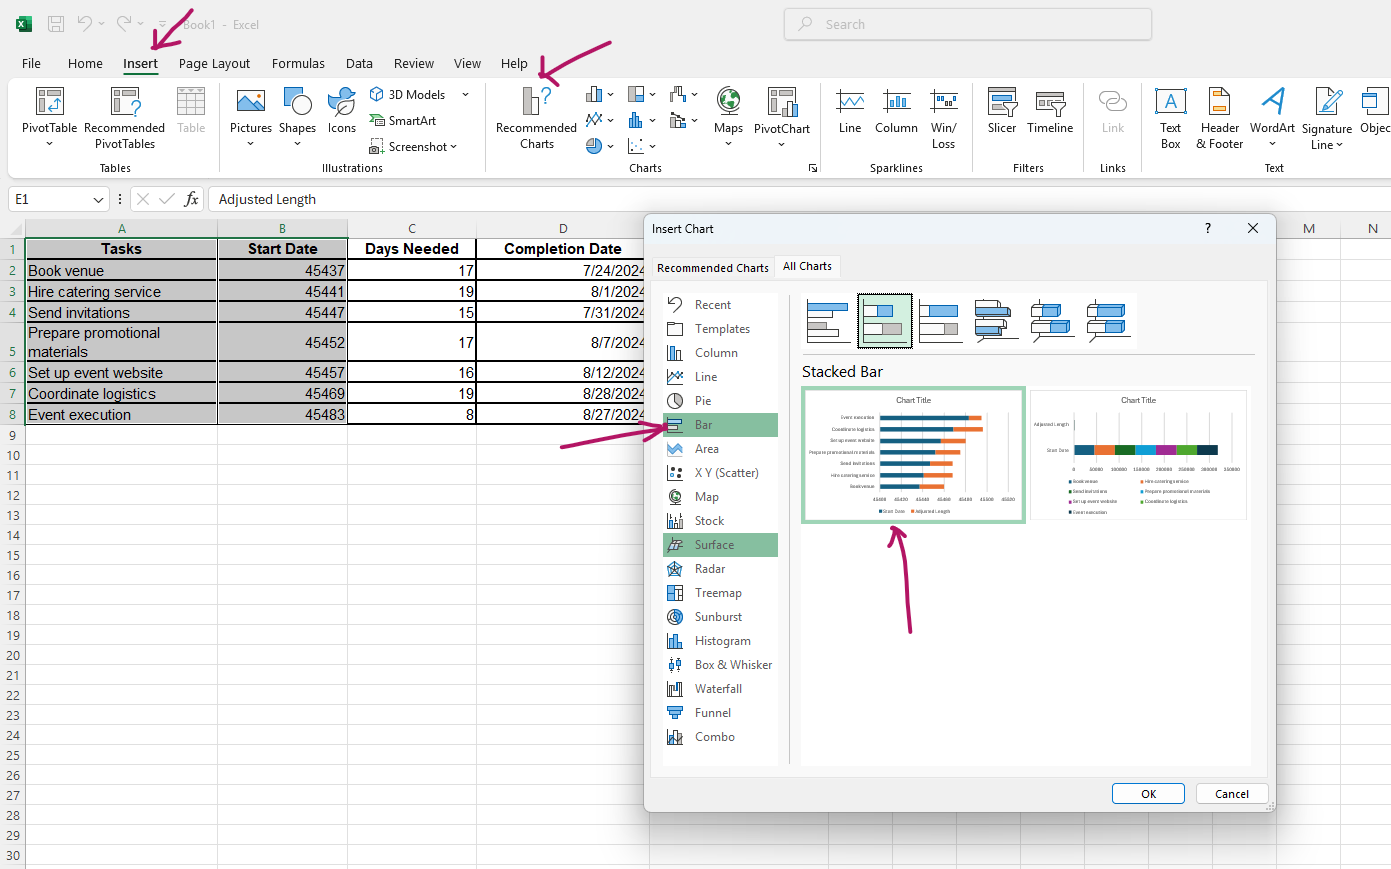Open the Shapes gallery
The height and width of the screenshot is (869, 1391).
[297, 117]
